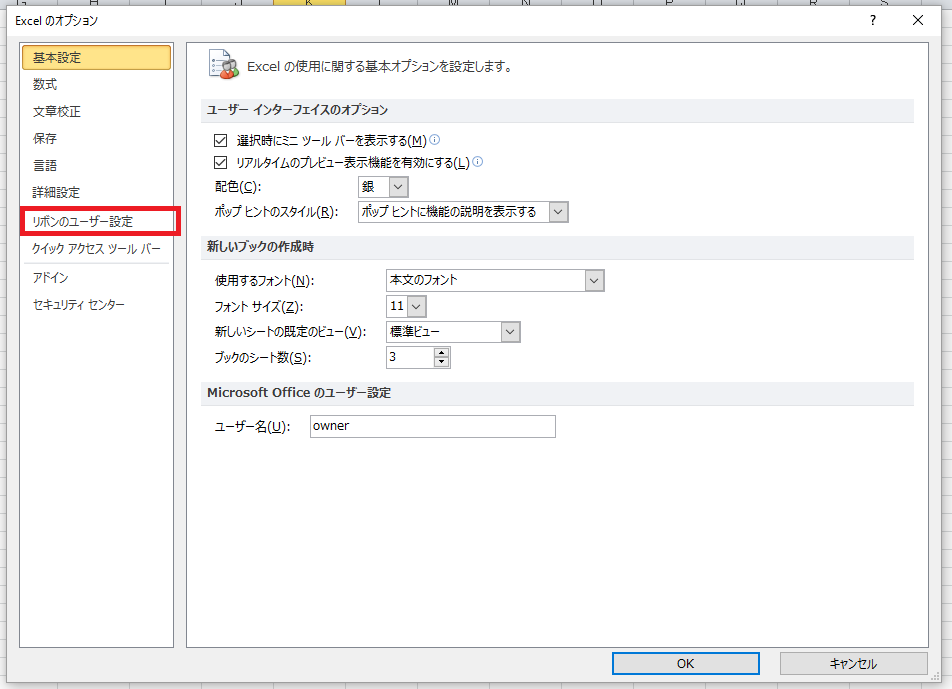The image size is (952, 689).
Task: Click the Excel options header icon
Action: [224, 64]
